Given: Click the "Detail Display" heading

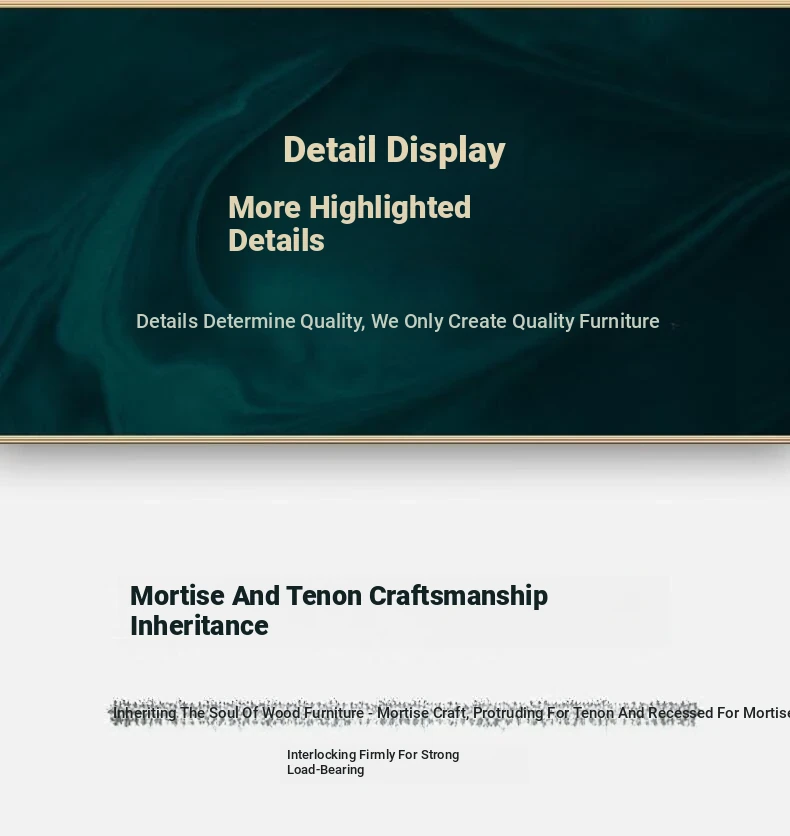Looking at the screenshot, I should tap(393, 150).
